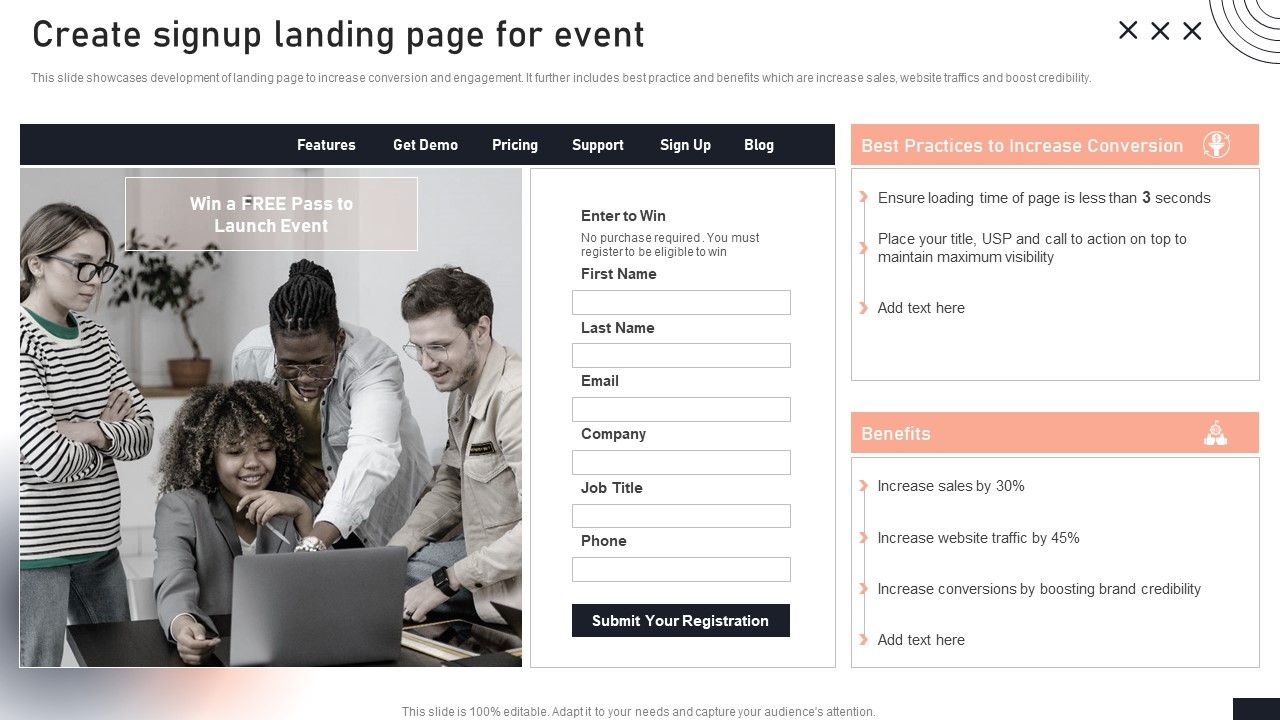Select the text Ensure loading time of page
1280x720 pixels.
pyautogui.click(x=1044, y=198)
